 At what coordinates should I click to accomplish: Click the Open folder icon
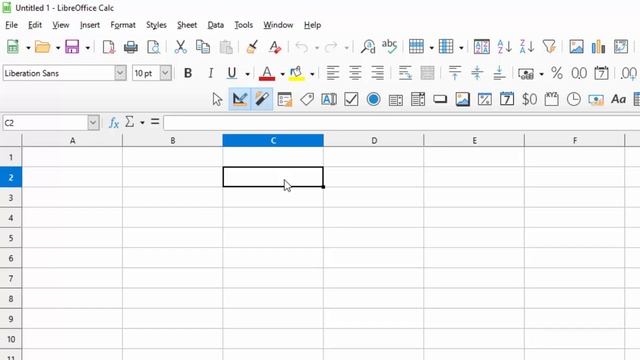(x=42, y=47)
